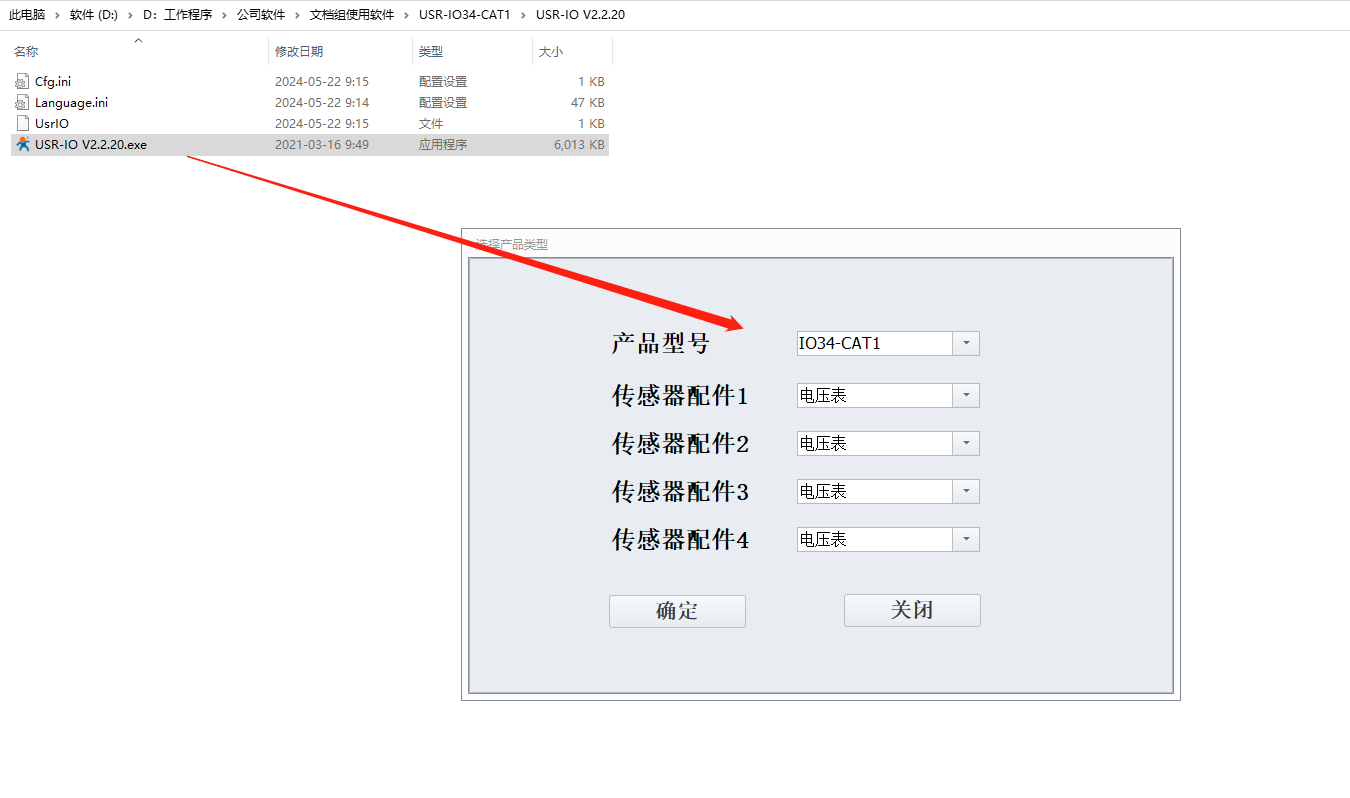This screenshot has height=798, width=1350.
Task: Click the Language.ini file icon
Action: (23, 102)
